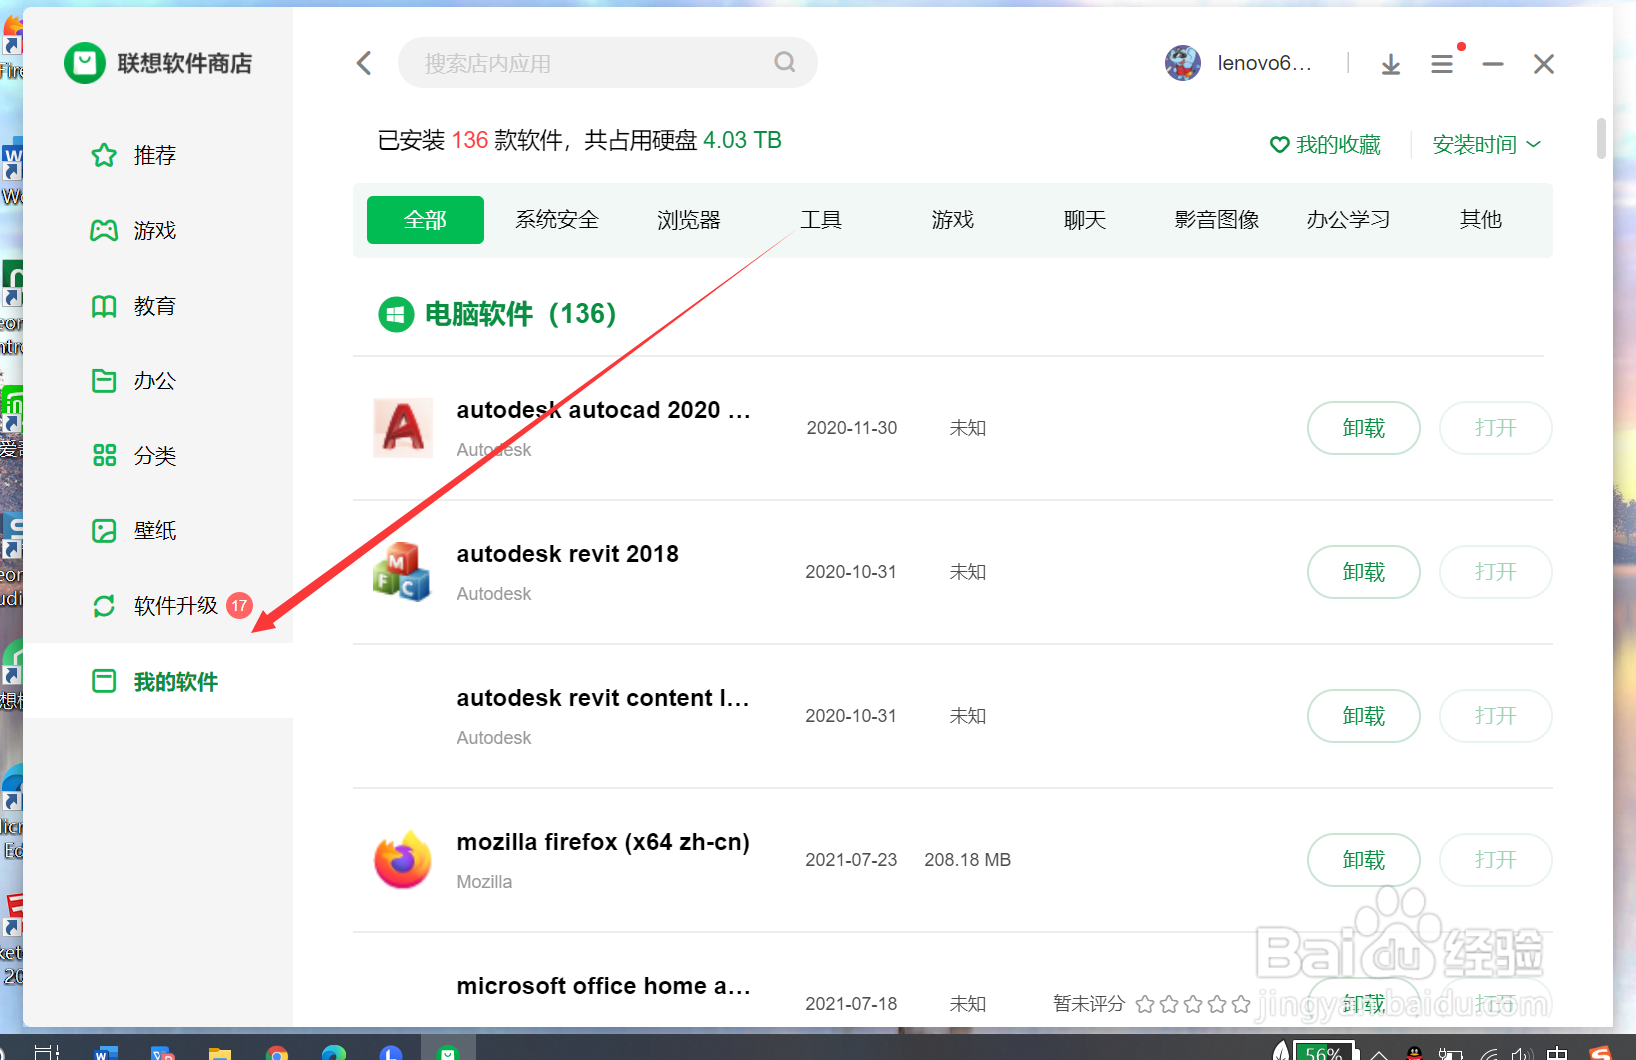Click the QQ tray icon

coord(1415,1052)
